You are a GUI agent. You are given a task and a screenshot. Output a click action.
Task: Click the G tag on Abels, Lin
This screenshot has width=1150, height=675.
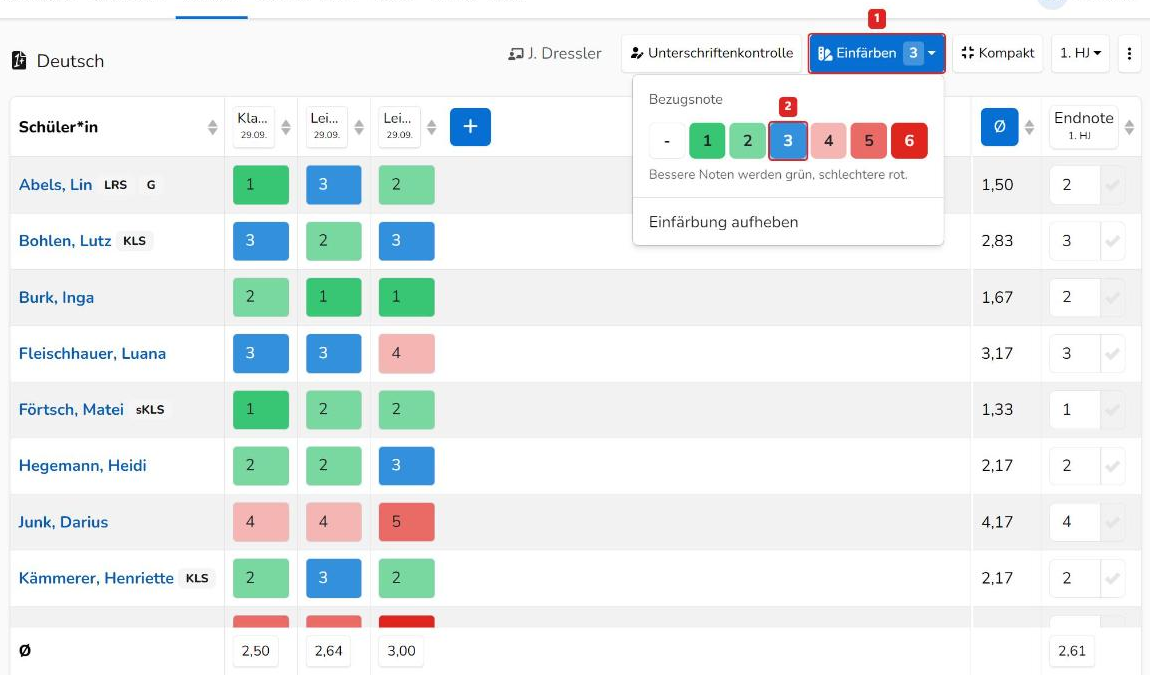pos(150,185)
